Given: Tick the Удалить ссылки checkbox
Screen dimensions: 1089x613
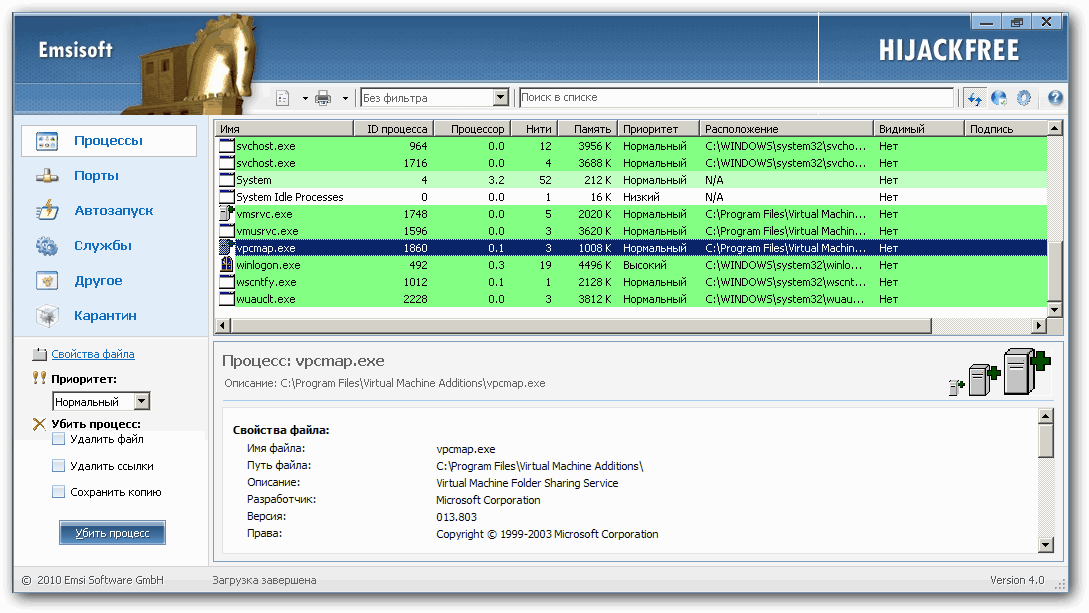Looking at the screenshot, I should coord(58,466).
